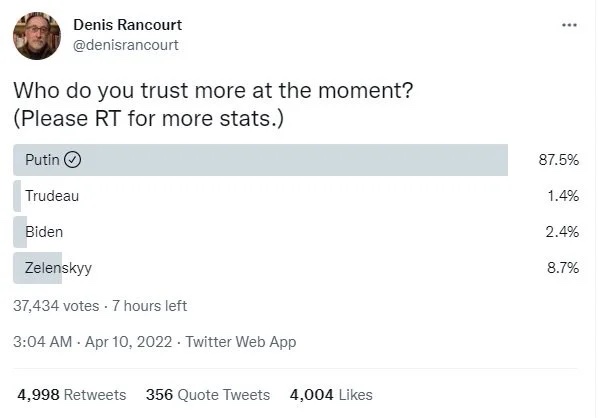Click Denis Rancourt's profile avatar
The image size is (598, 418).
coord(37,35)
